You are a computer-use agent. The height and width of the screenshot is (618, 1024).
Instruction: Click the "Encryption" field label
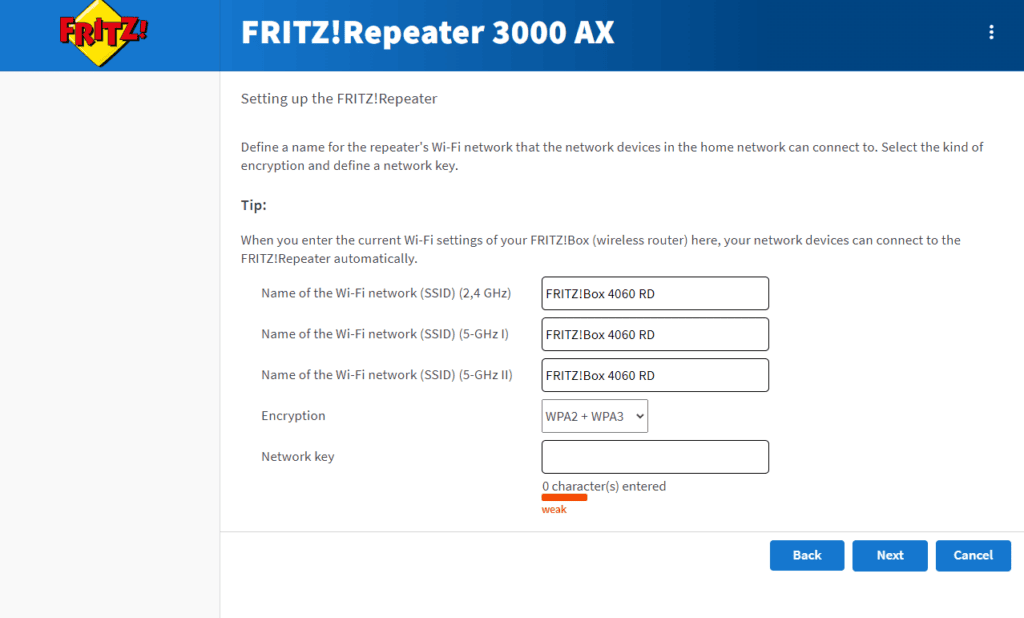[x=293, y=416]
